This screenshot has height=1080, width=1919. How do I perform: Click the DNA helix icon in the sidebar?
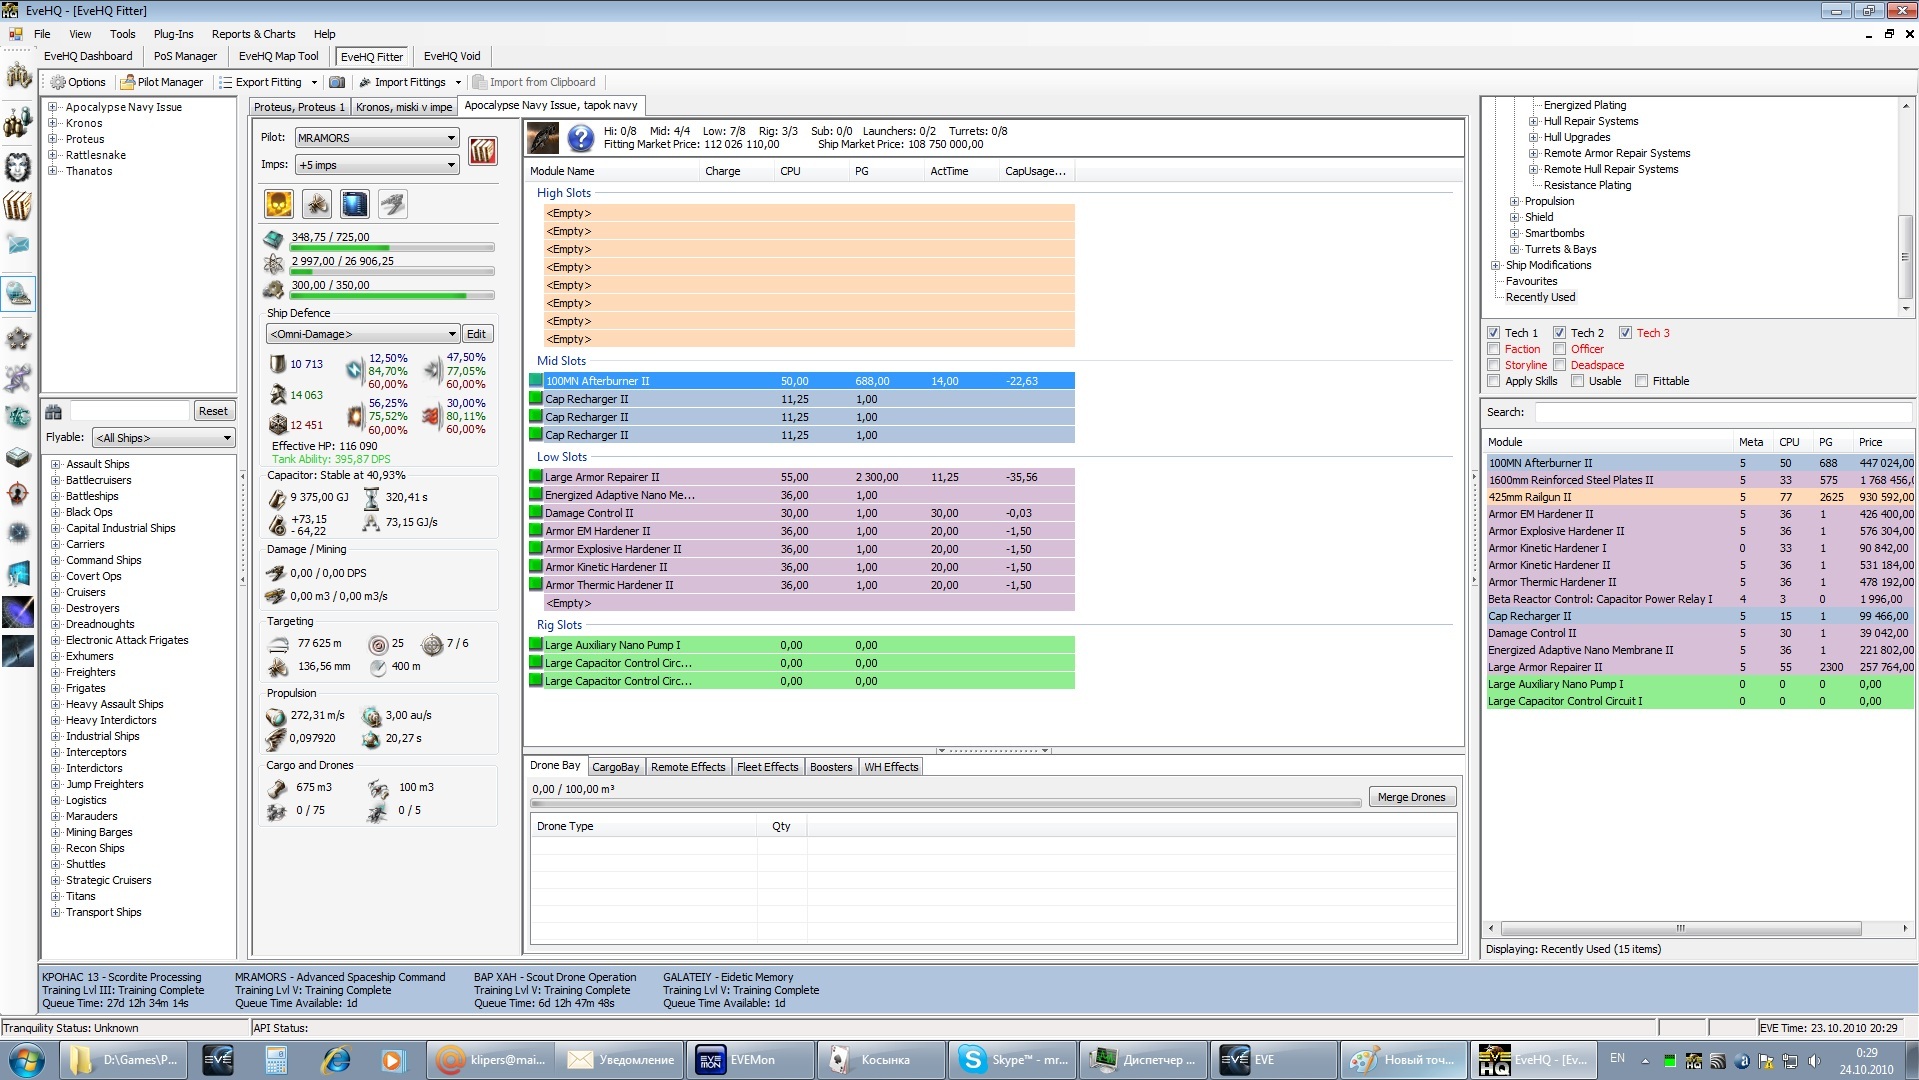point(18,378)
